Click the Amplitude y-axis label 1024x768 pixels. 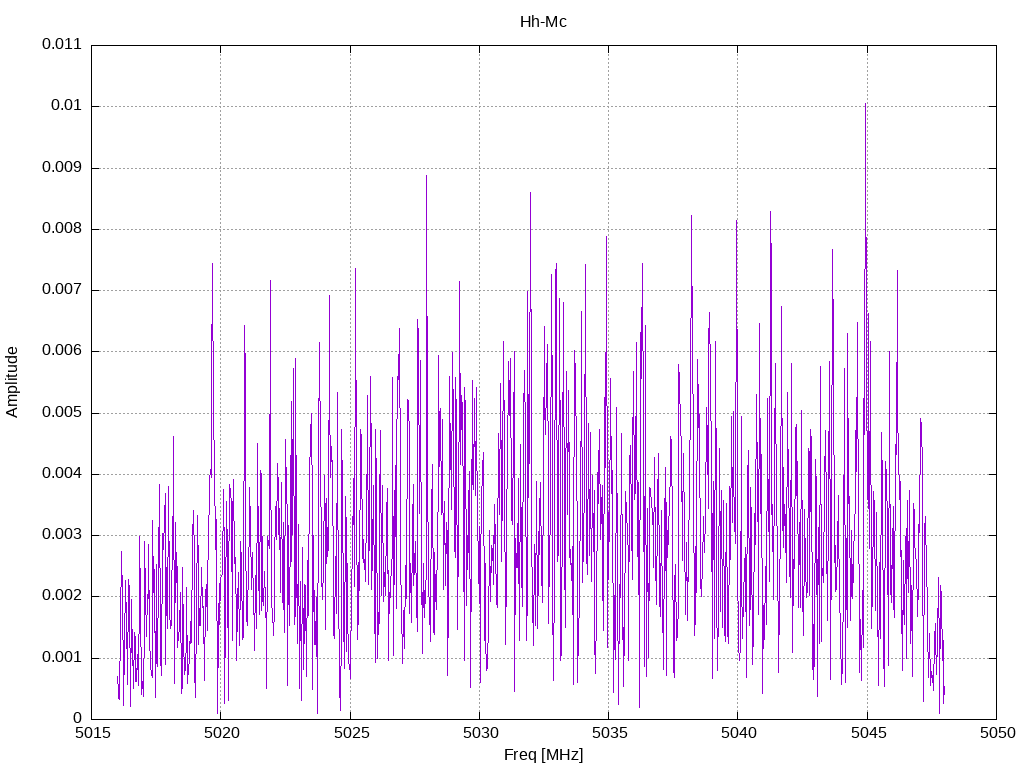[x=12, y=382]
